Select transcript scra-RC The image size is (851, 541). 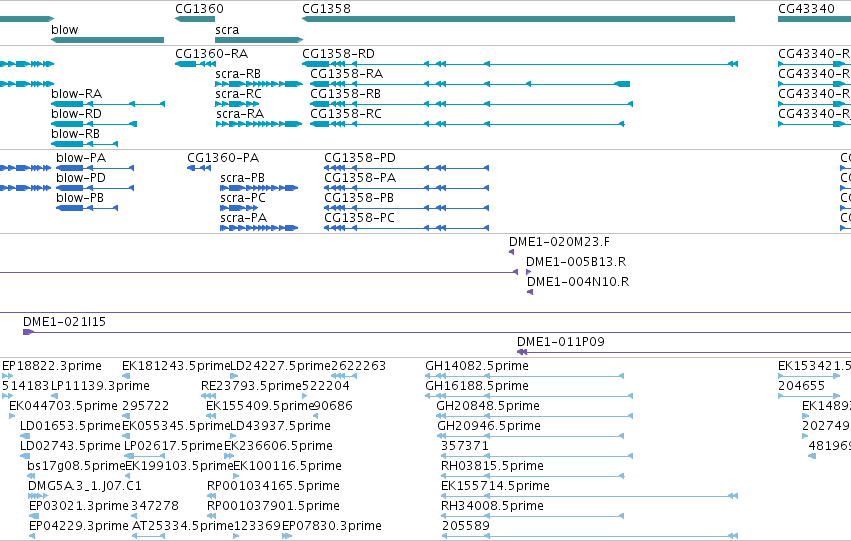coord(237,104)
